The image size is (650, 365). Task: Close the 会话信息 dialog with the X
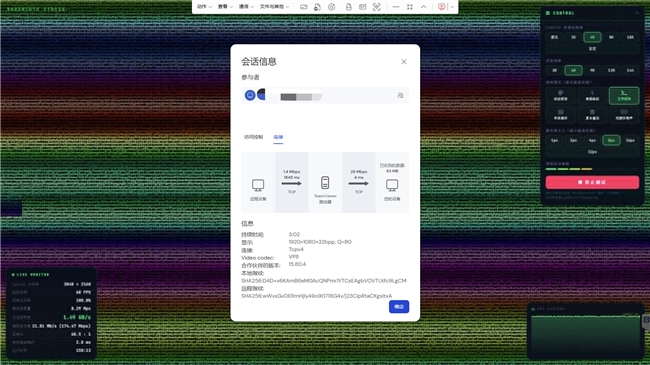click(404, 62)
